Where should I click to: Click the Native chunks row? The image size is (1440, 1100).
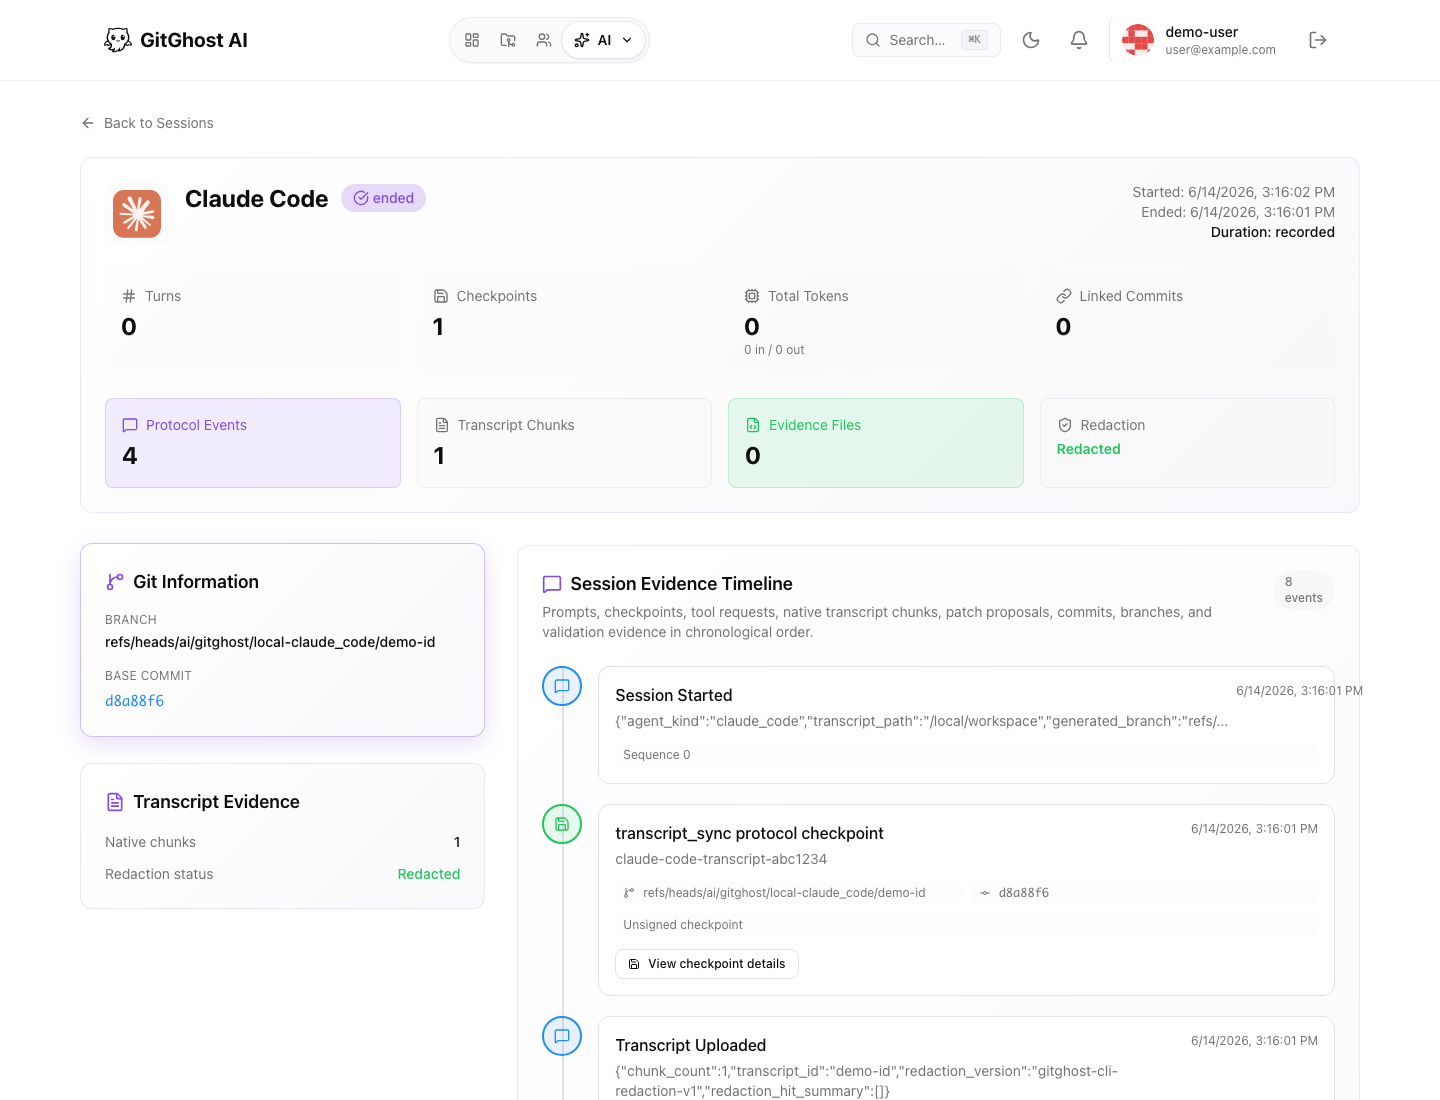tap(282, 842)
